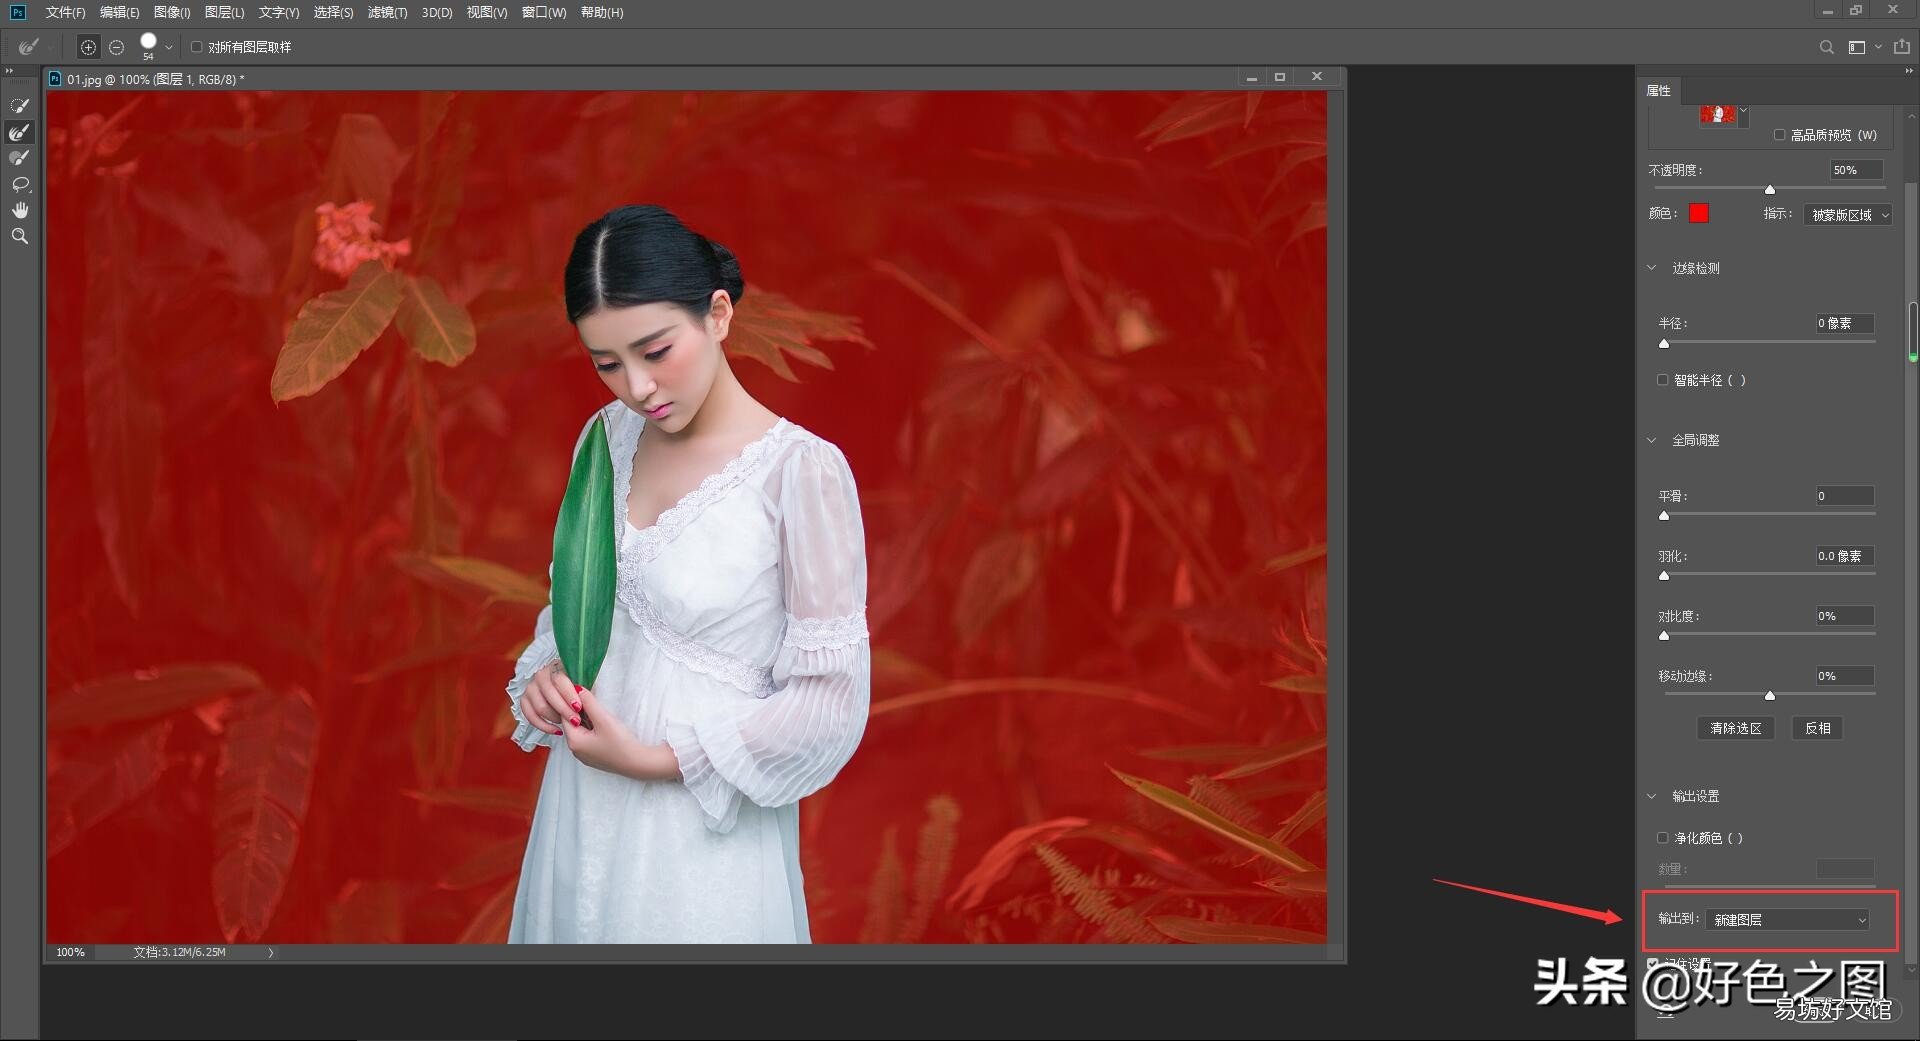Click the 对比度 0% field
The height and width of the screenshot is (1041, 1920).
pyautogui.click(x=1845, y=616)
